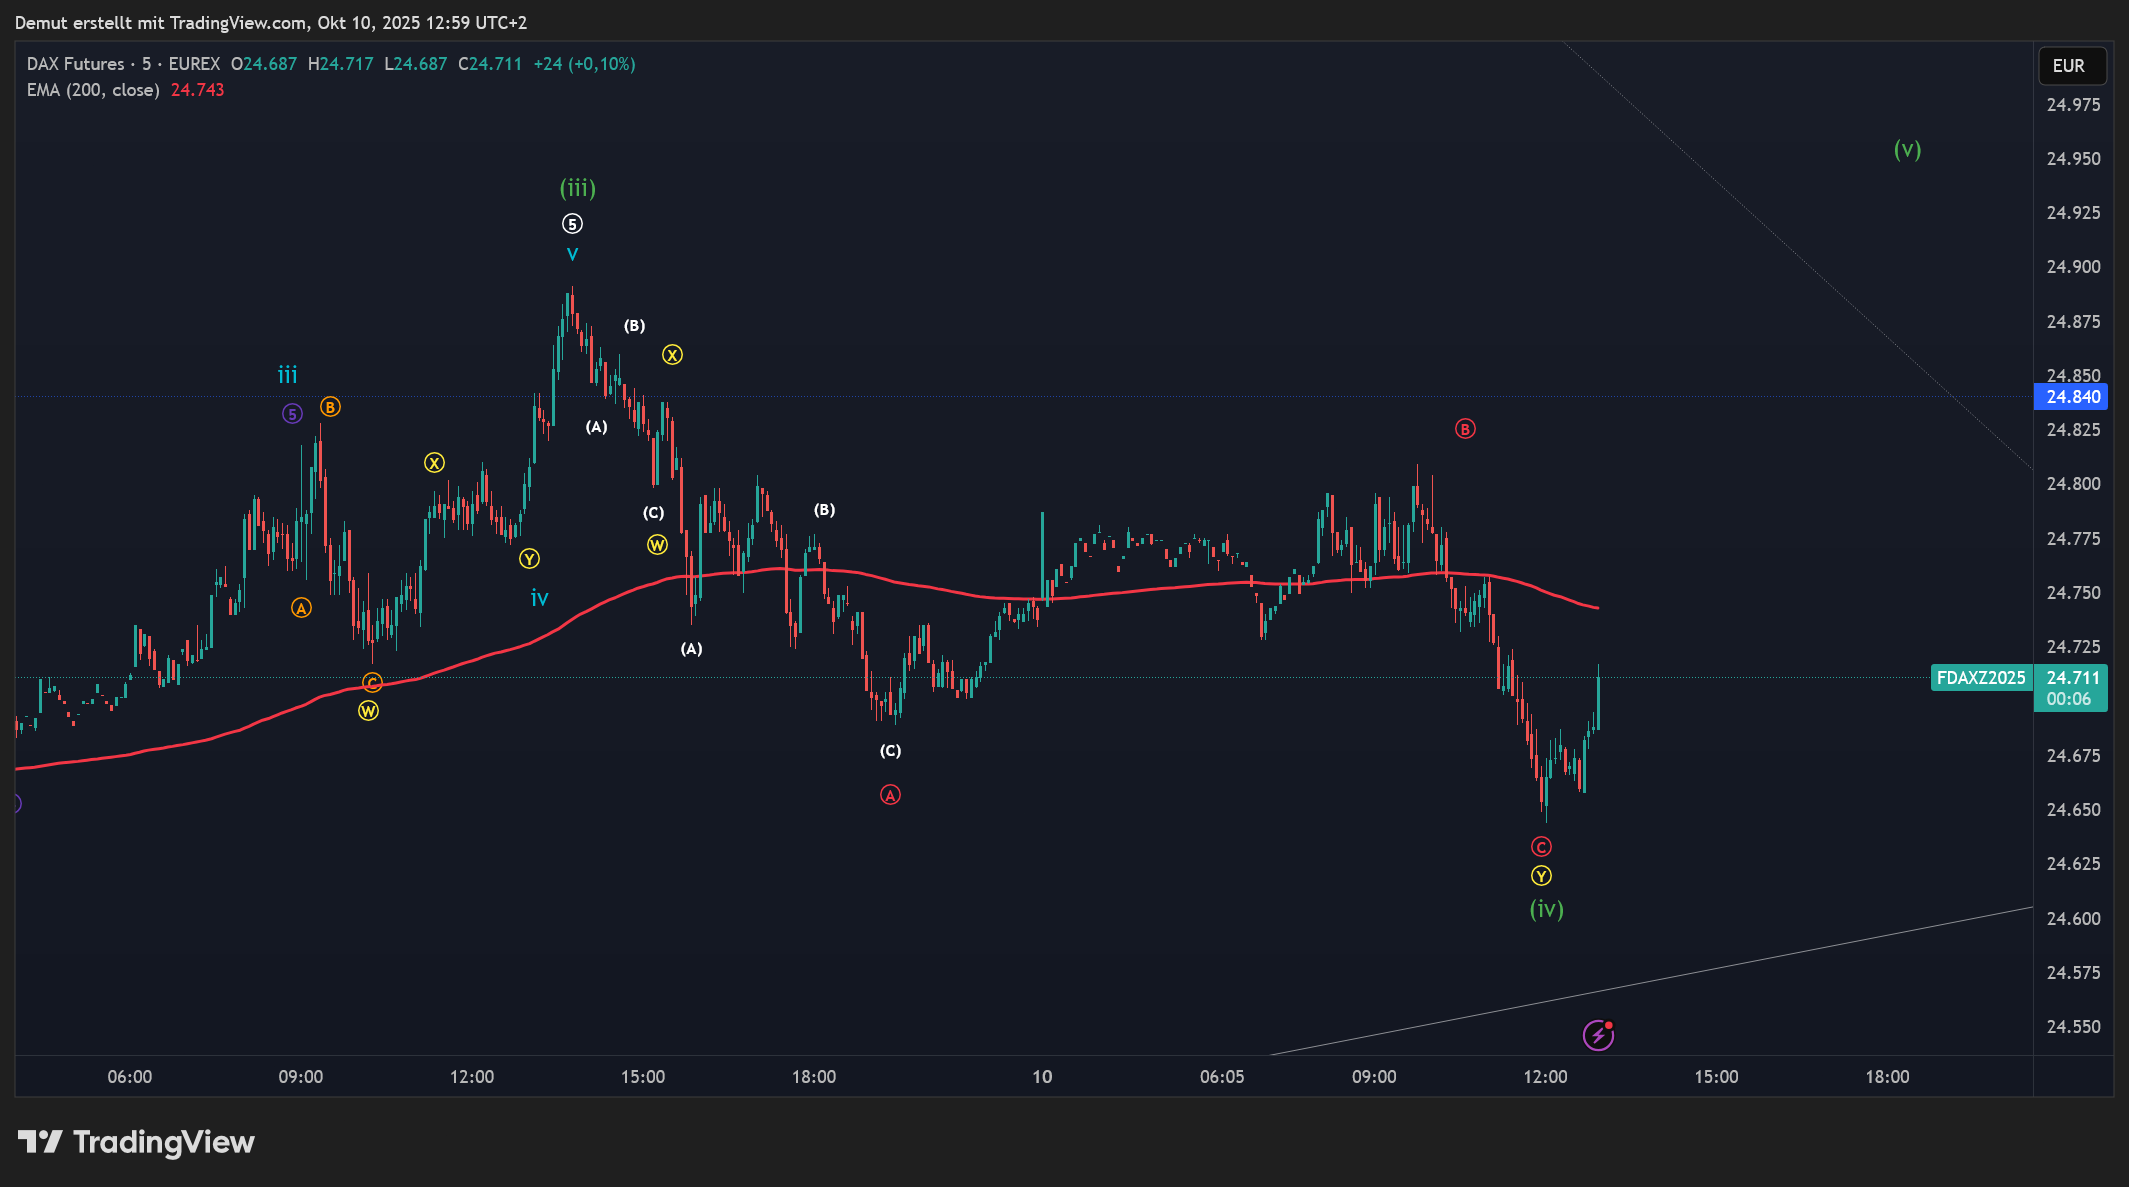This screenshot has width=2129, height=1187.
Task: Select the cyan iv wave label
Action: (x=539, y=598)
